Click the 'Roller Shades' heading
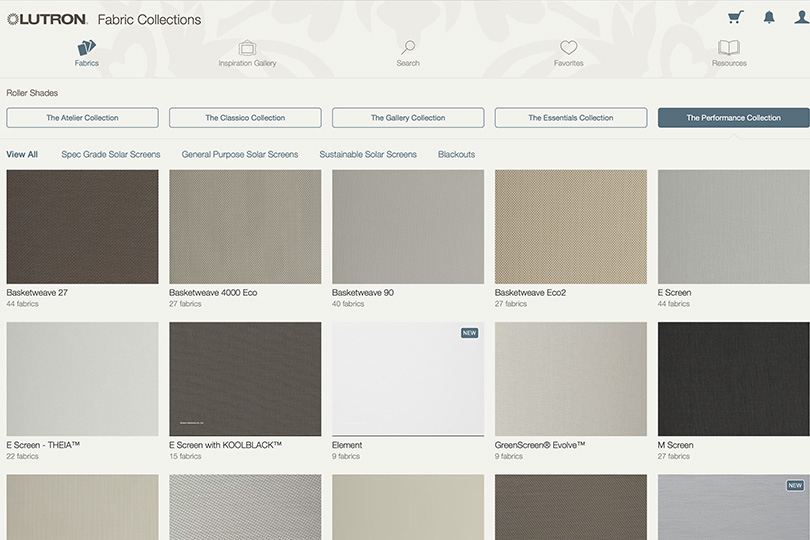This screenshot has width=810, height=540. (32, 93)
